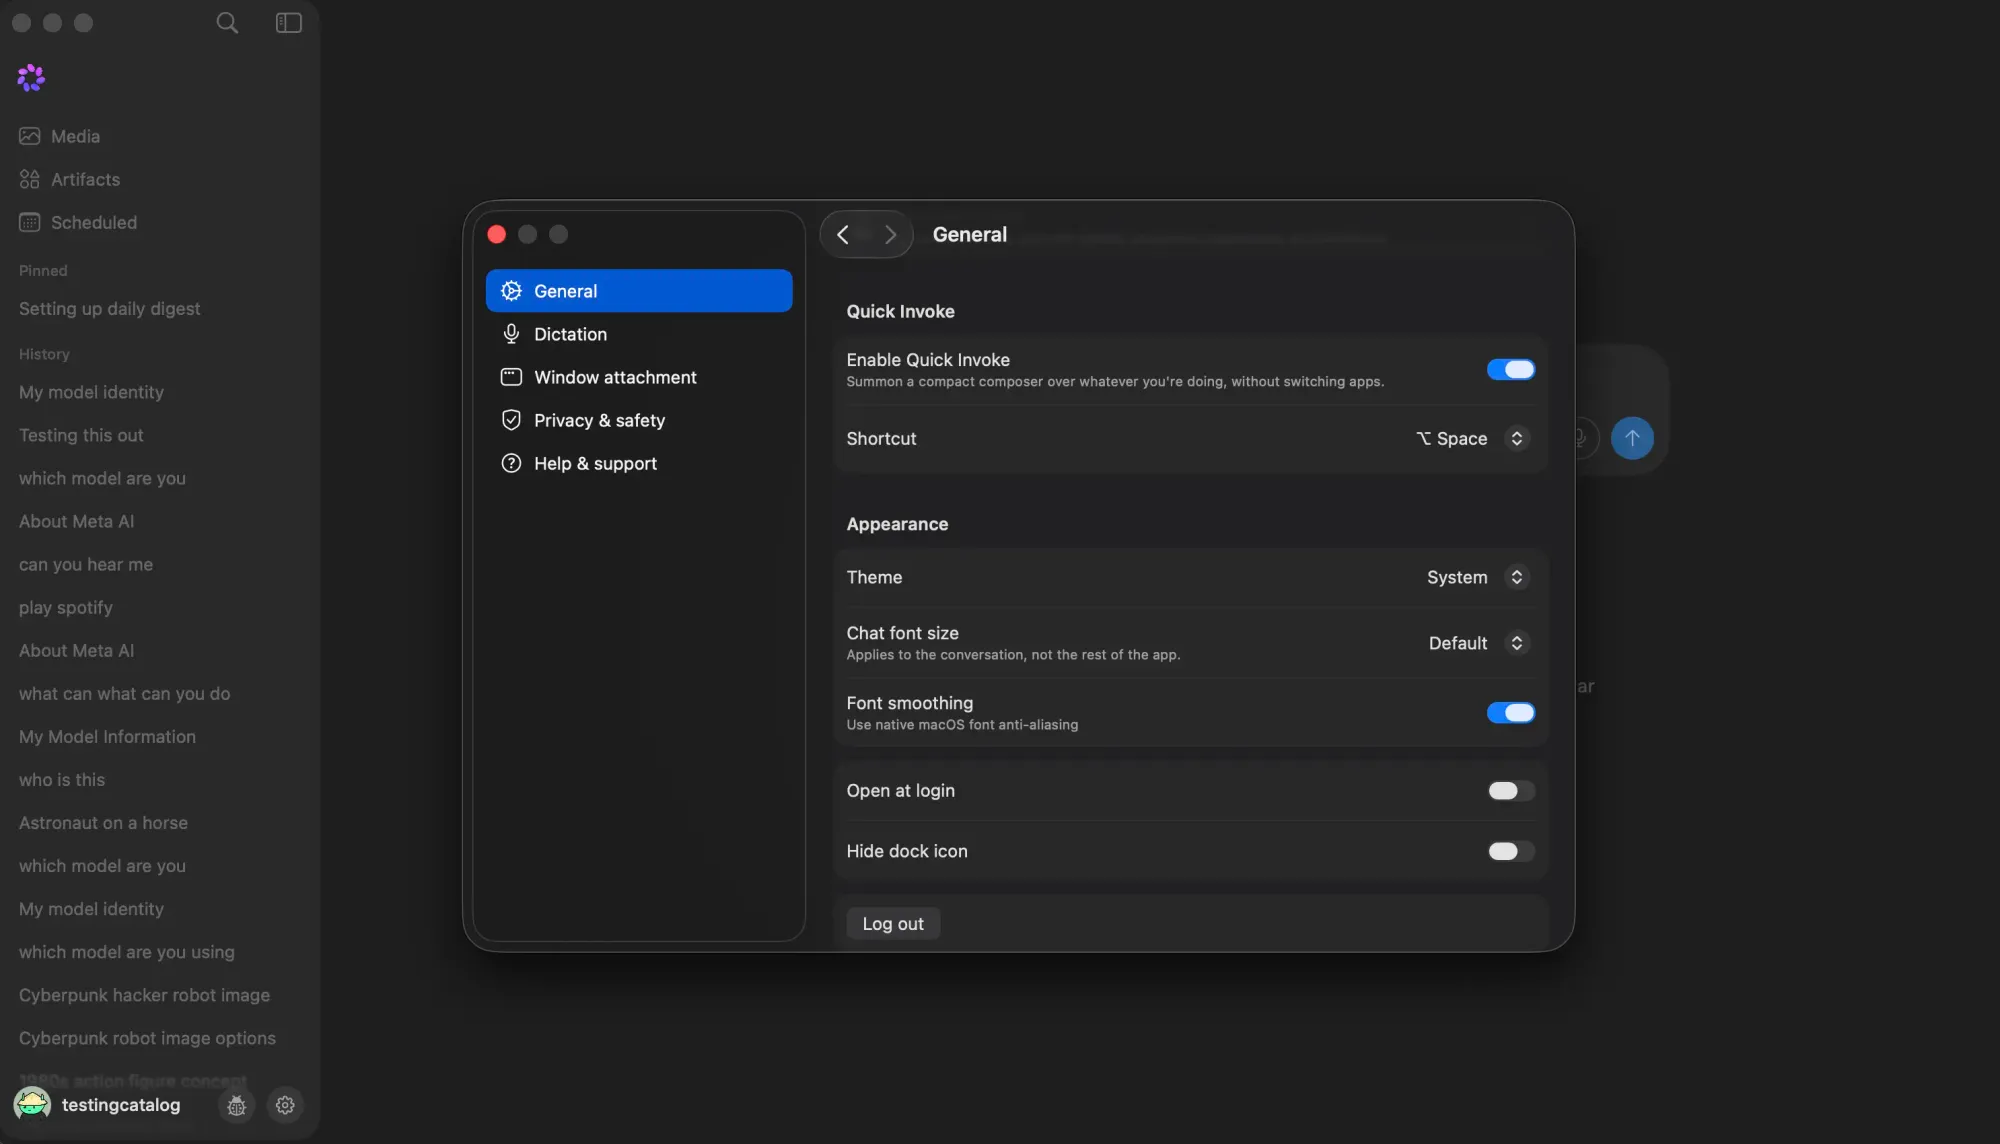Viewport: 2000px width, 1144px height.
Task: Go forward in settings navigation
Action: (x=890, y=235)
